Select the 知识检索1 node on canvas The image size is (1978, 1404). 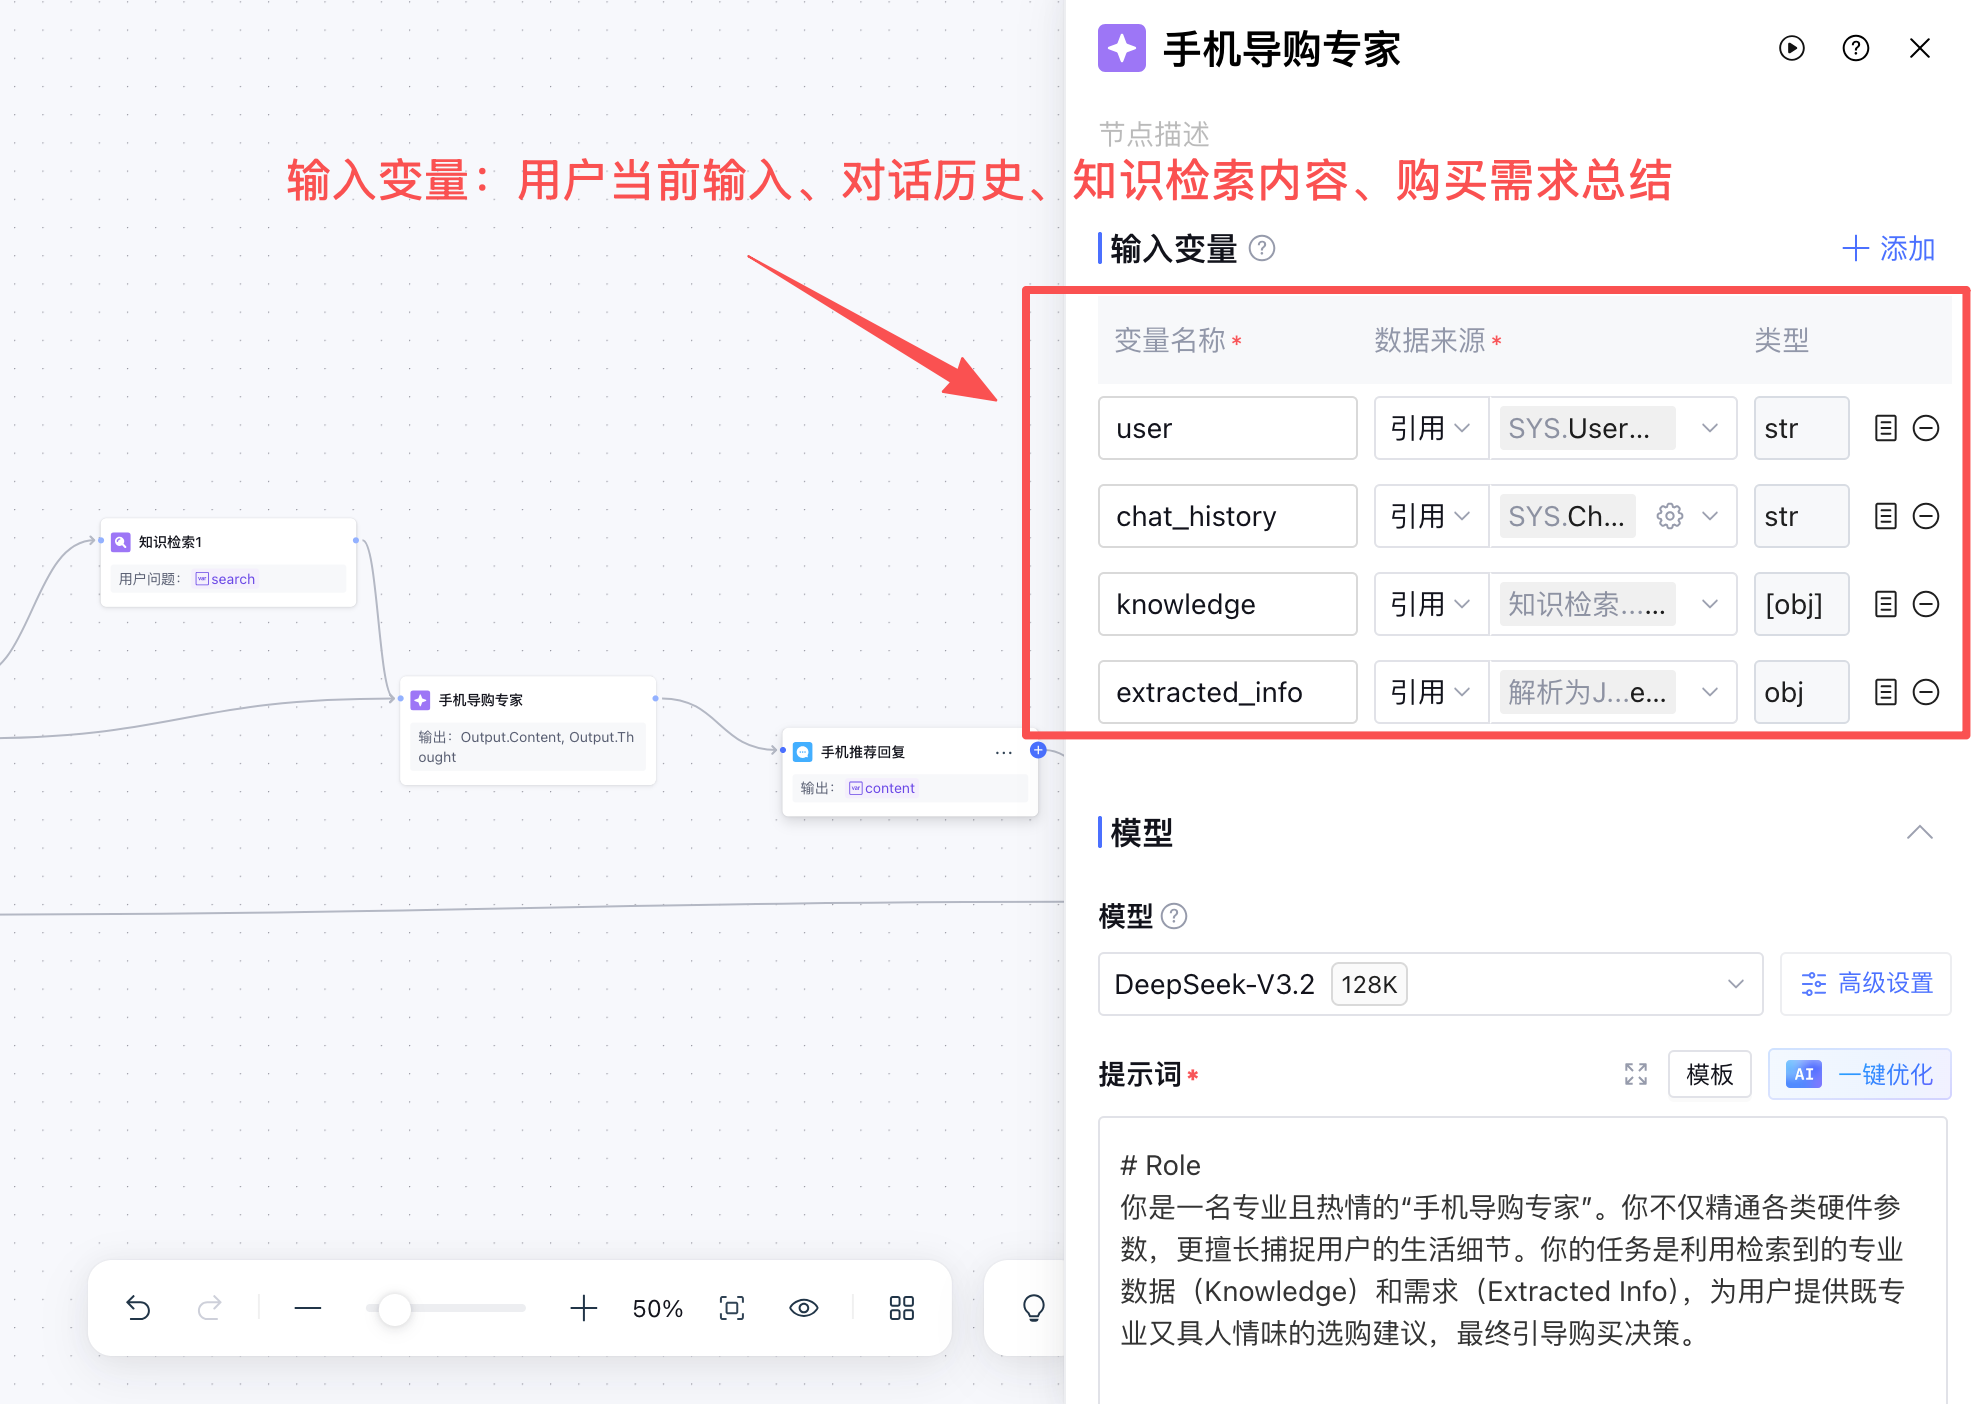point(228,562)
